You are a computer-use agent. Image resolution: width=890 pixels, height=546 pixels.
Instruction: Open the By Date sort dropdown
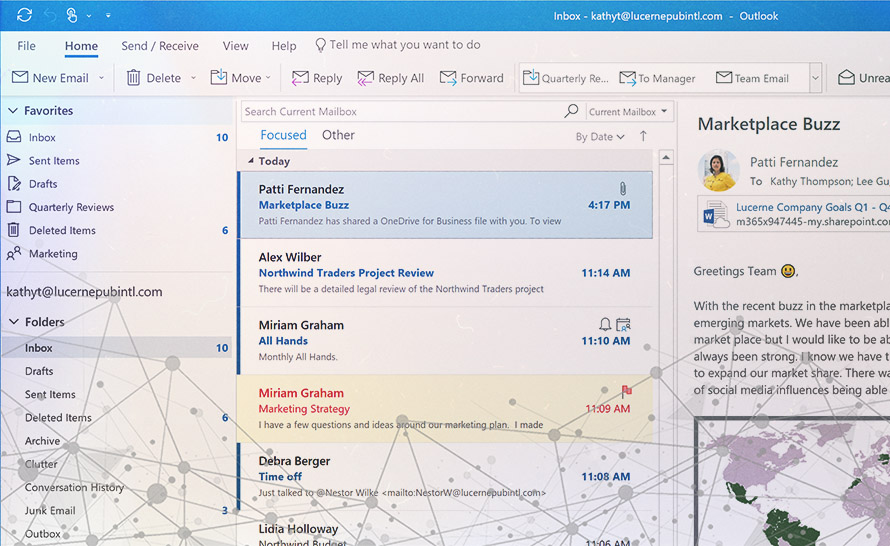(600, 137)
